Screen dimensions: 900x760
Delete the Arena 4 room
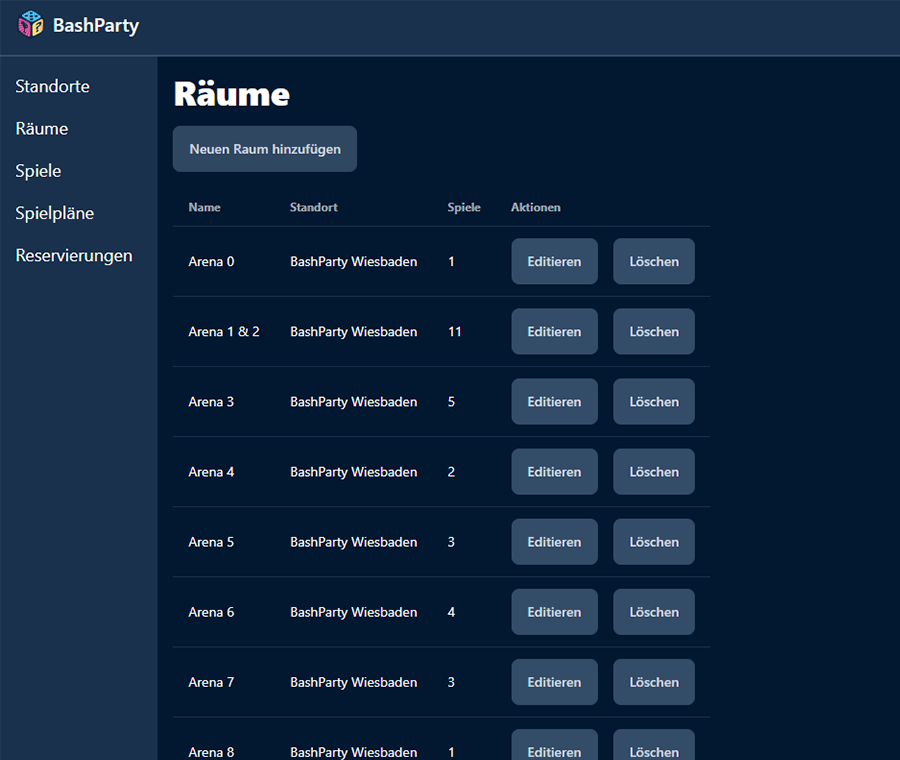pos(654,471)
